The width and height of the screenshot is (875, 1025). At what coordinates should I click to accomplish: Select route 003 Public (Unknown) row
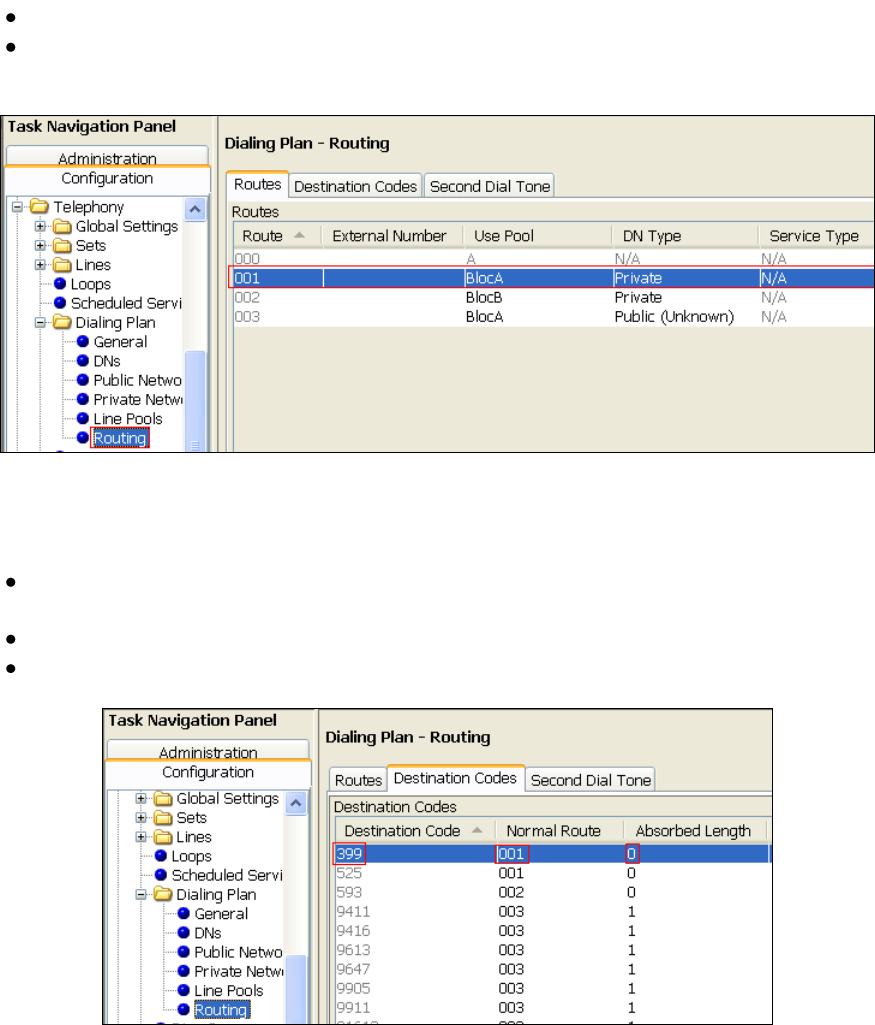pos(553,316)
